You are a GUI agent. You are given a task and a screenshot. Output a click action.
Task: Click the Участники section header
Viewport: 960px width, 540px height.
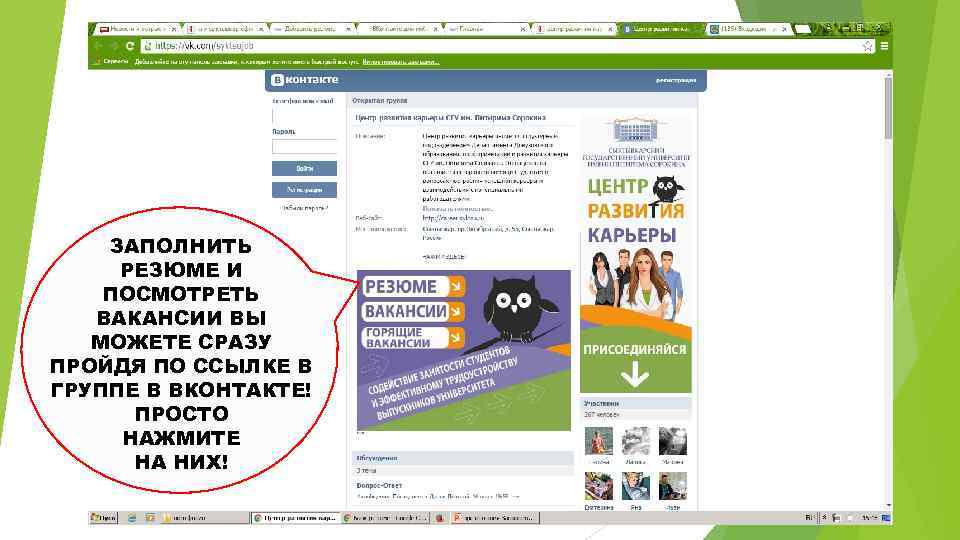(x=636, y=403)
